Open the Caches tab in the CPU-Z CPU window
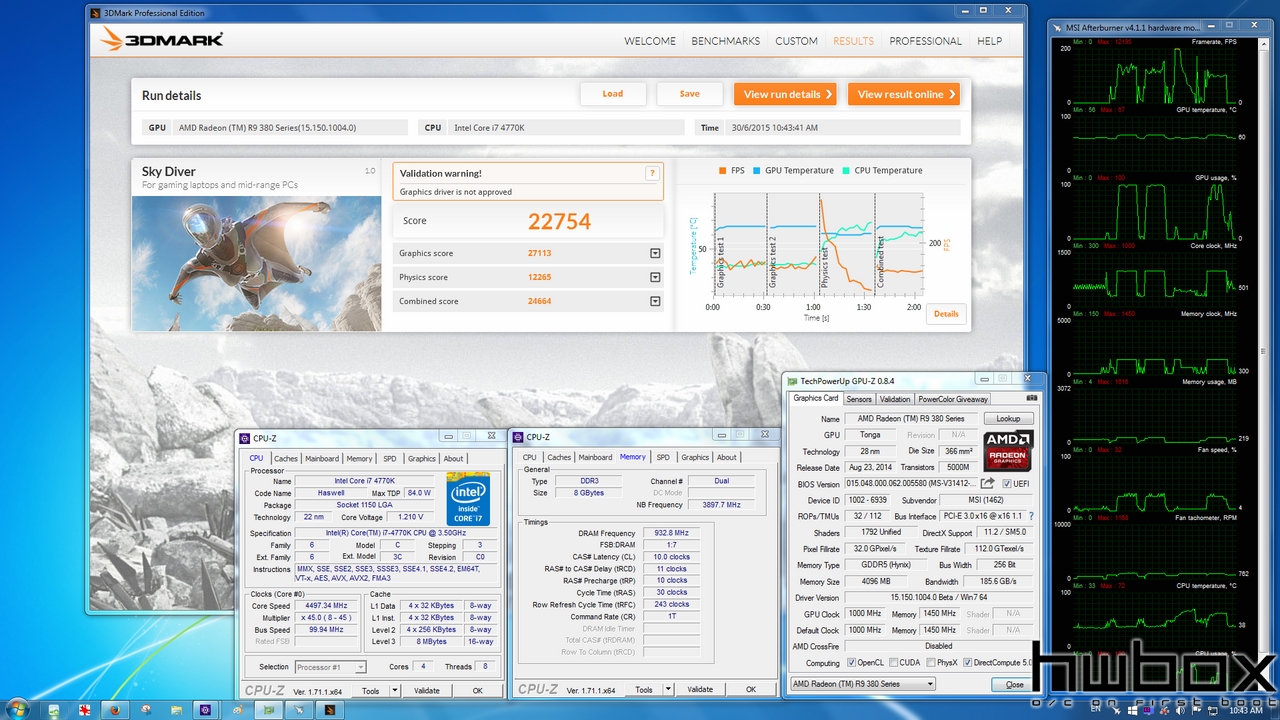Image resolution: width=1280 pixels, height=720 pixels. click(x=286, y=459)
